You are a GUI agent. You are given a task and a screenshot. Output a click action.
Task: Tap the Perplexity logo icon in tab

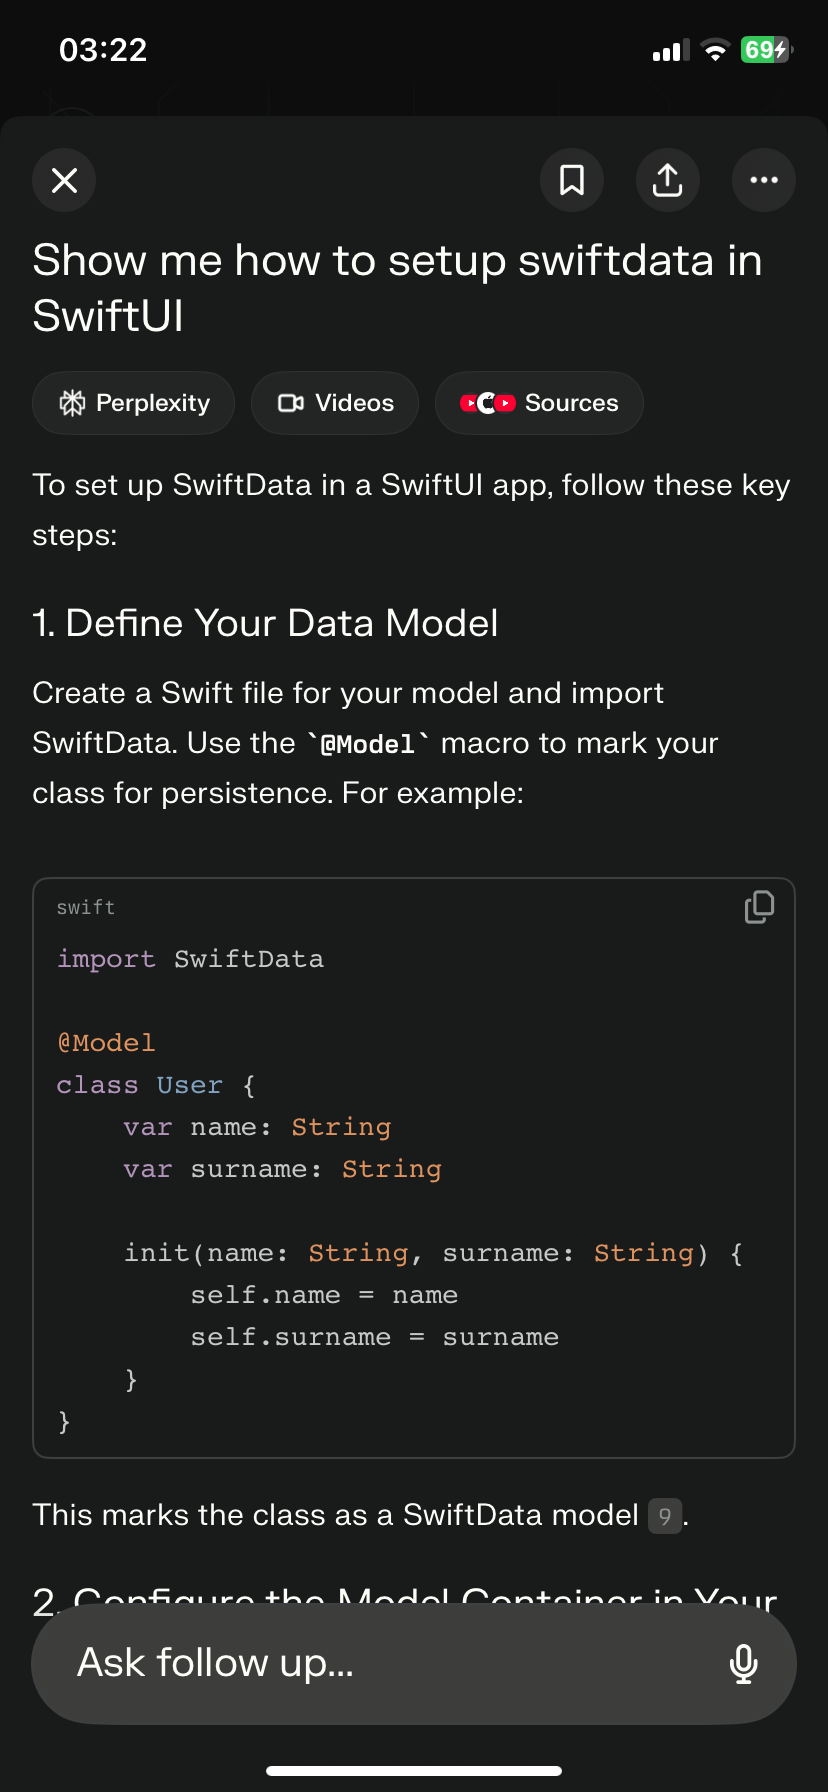click(72, 403)
